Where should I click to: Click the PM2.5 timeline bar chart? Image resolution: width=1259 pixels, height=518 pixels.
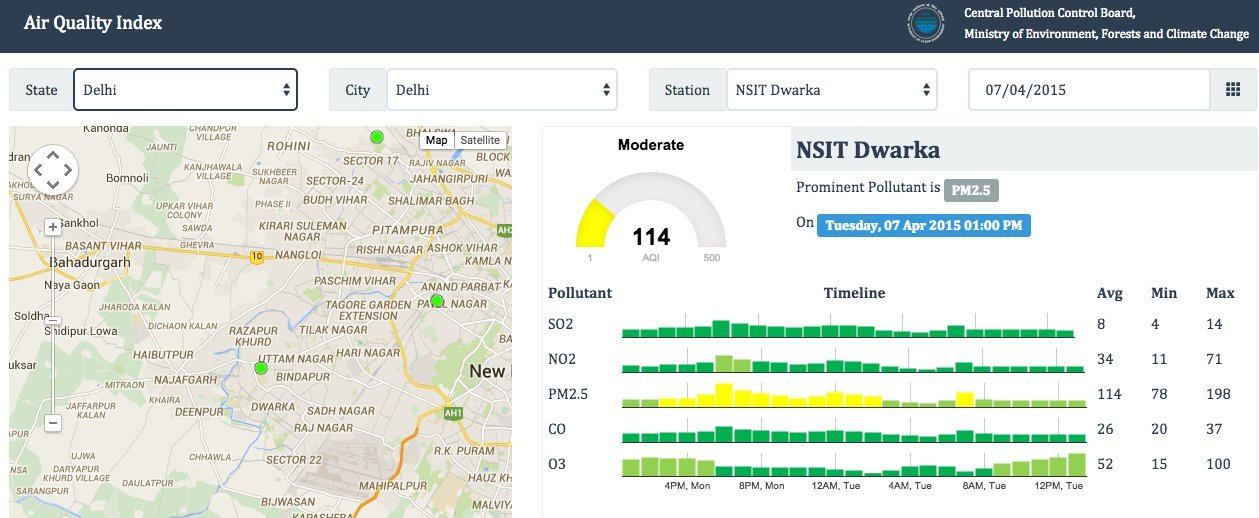click(x=853, y=396)
